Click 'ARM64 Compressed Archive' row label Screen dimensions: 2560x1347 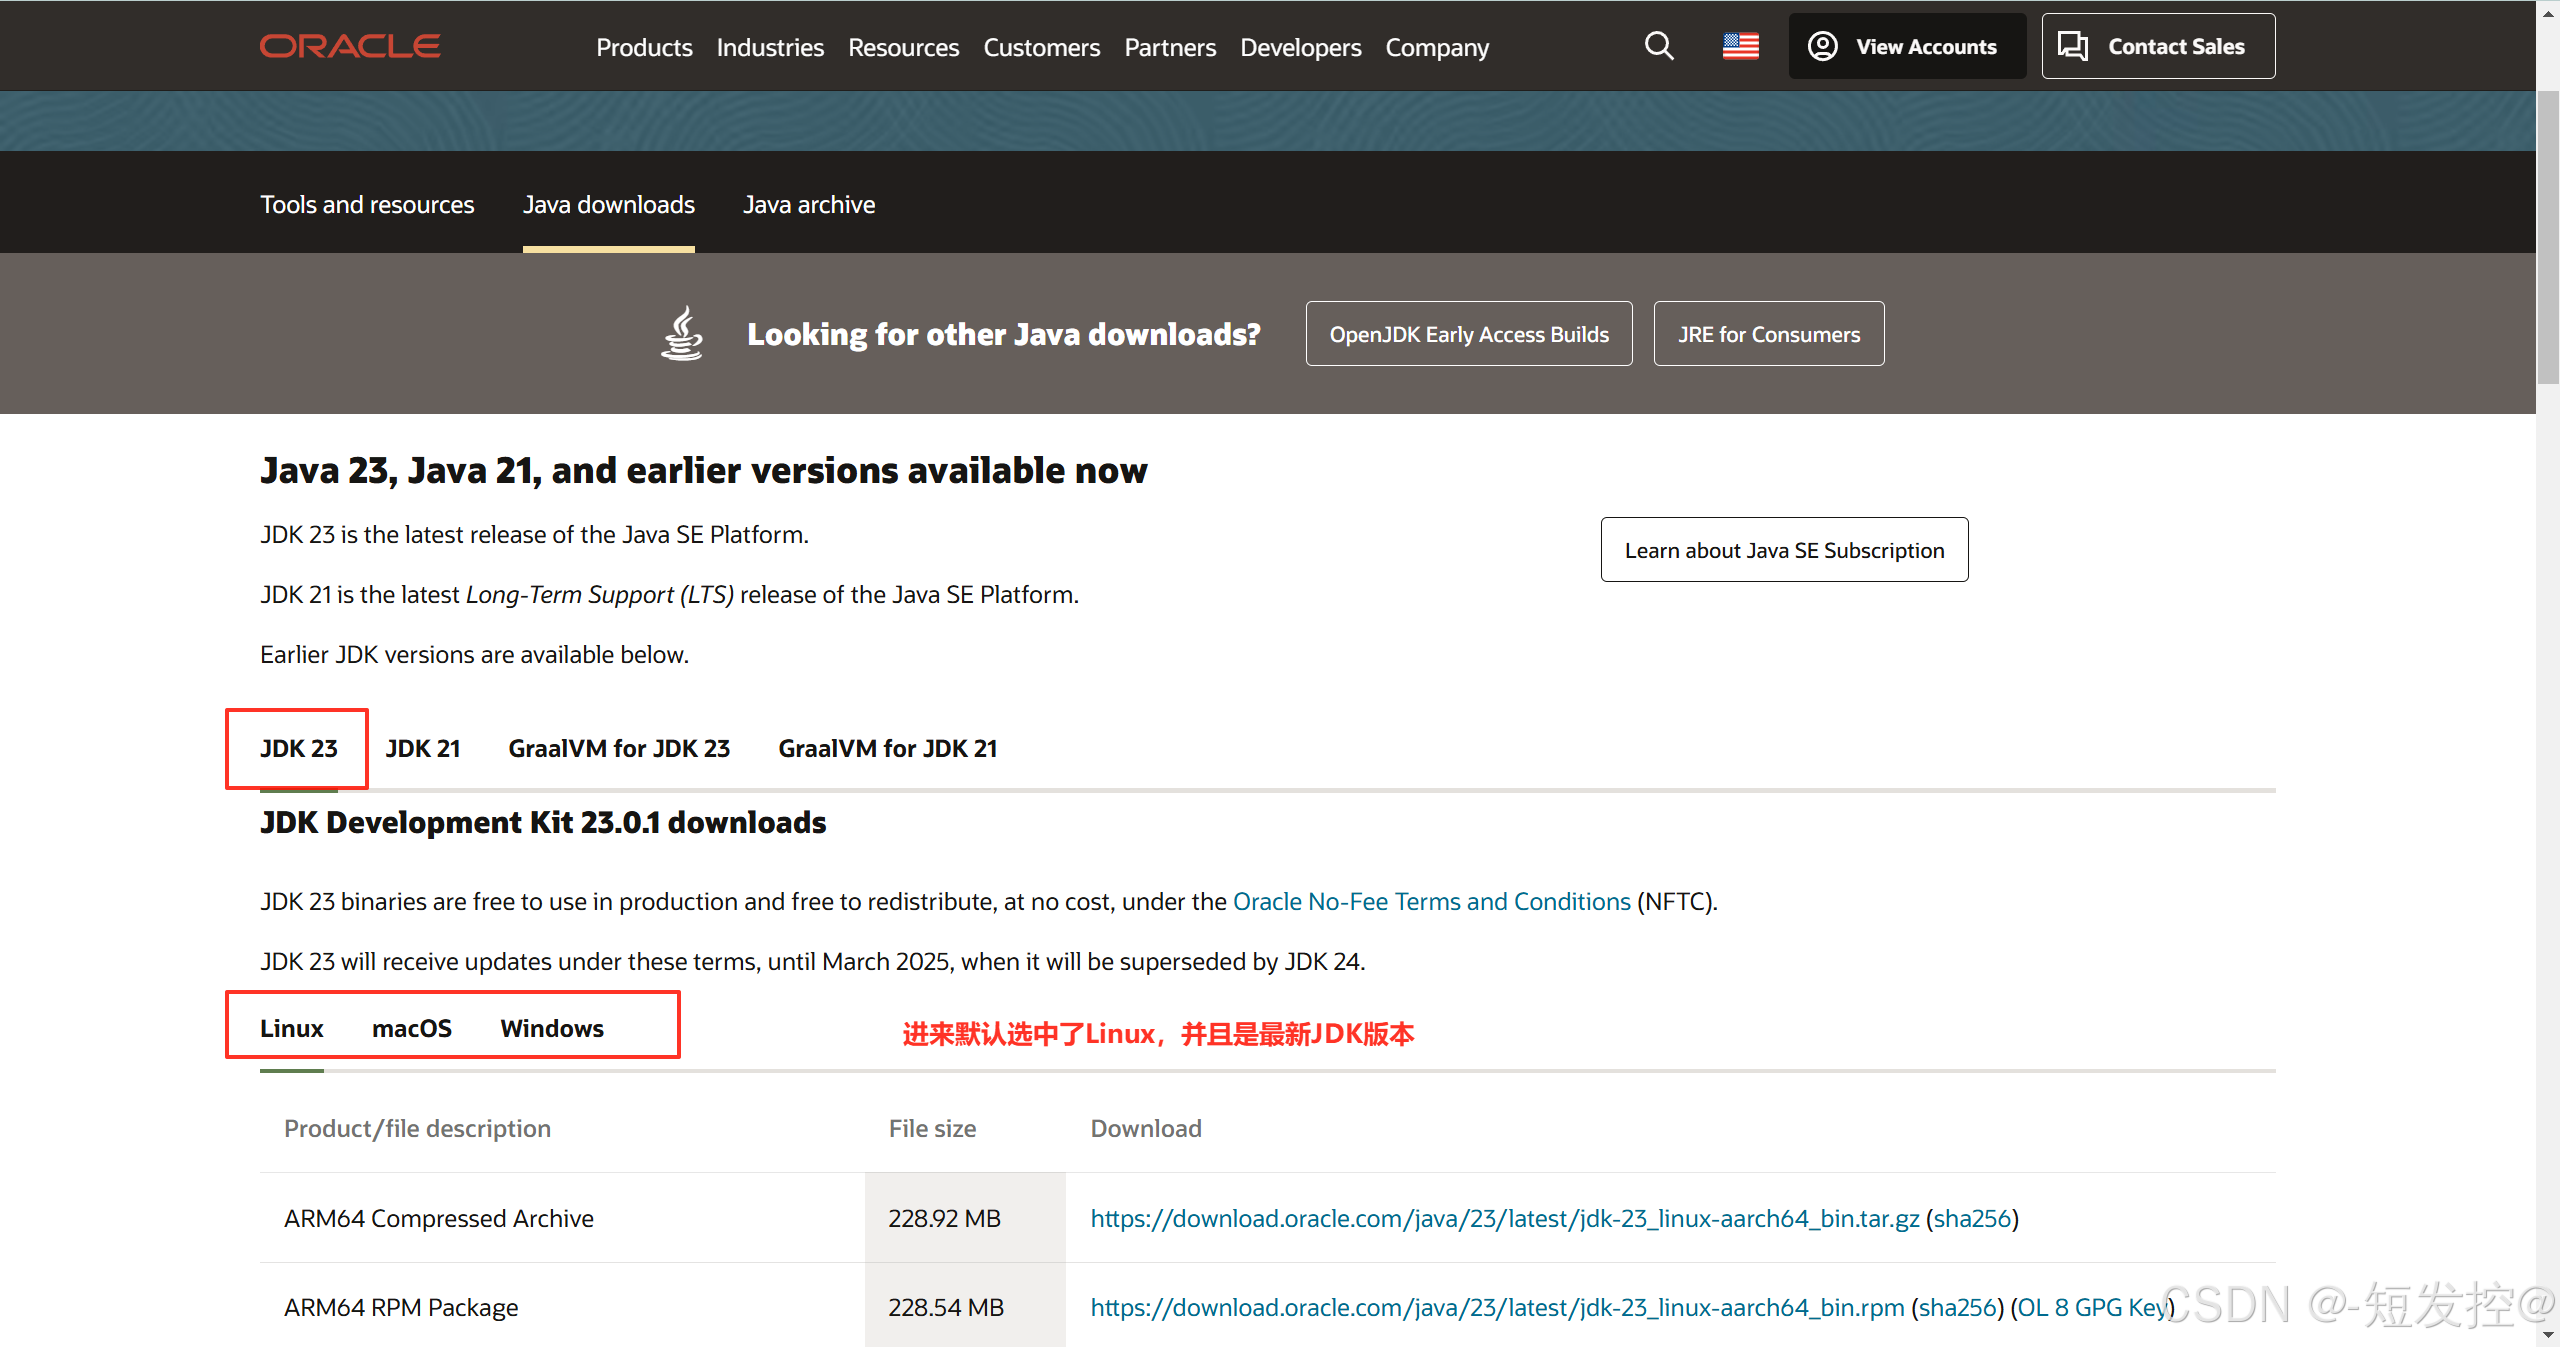(439, 1218)
